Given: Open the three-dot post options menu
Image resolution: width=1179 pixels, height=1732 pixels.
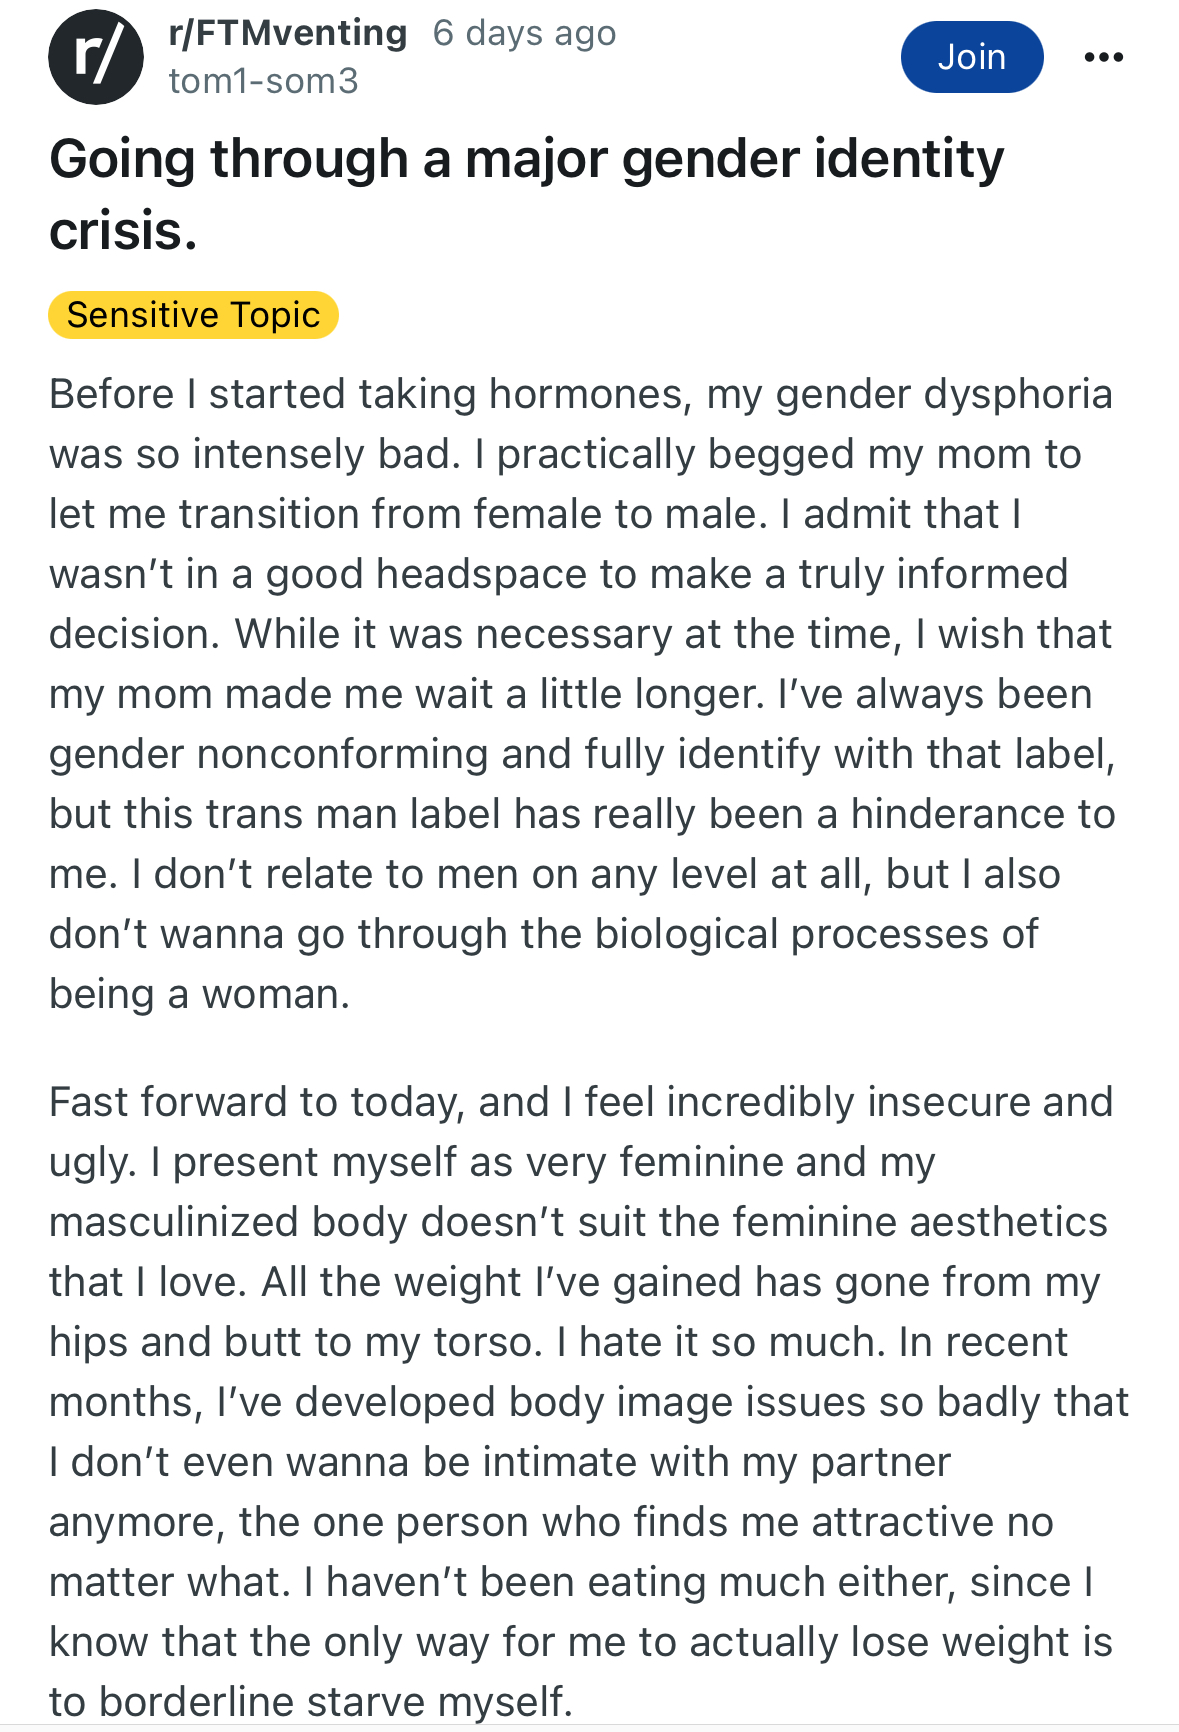Looking at the screenshot, I should coord(1103,57).
